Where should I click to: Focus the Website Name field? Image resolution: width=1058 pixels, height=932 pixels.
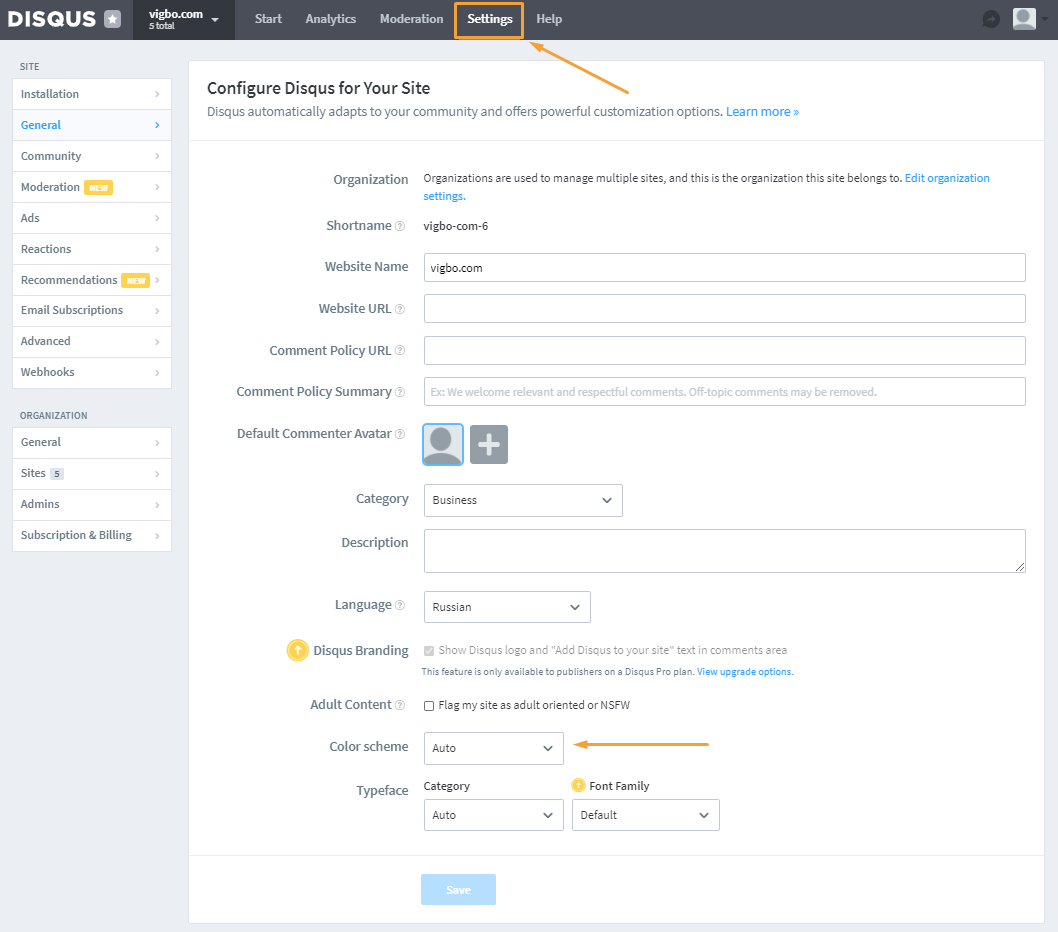725,268
